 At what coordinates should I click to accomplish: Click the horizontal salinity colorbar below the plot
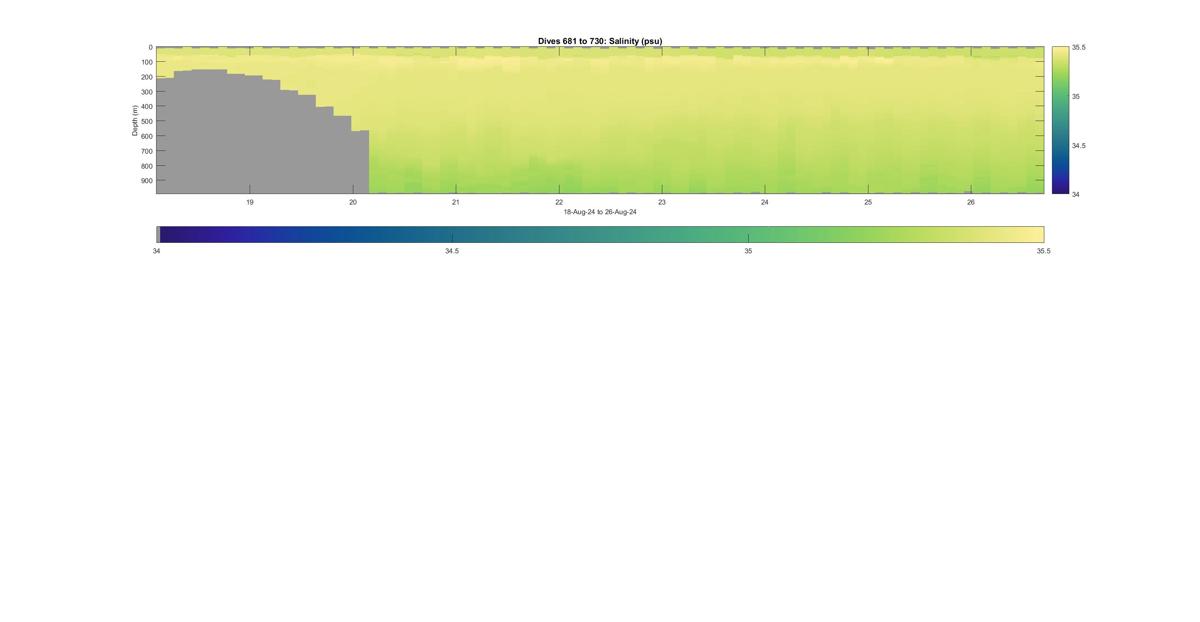(600, 234)
